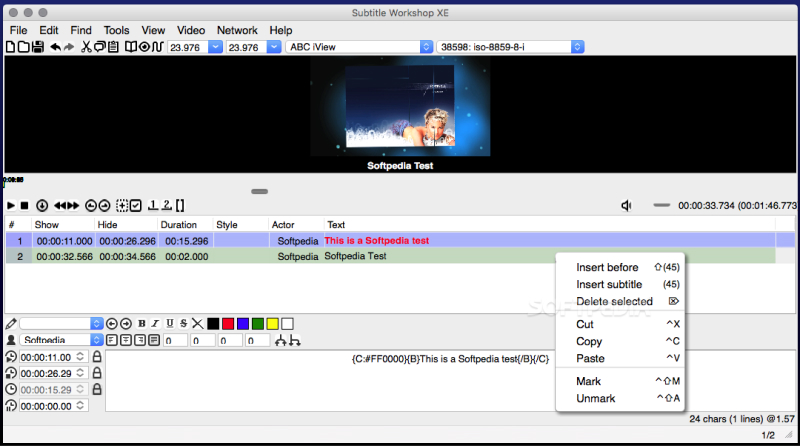Click the waveform icon in toolbar

point(158,47)
